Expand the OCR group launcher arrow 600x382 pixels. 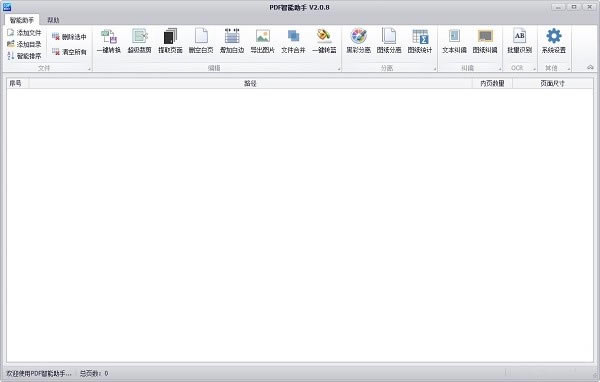click(x=535, y=69)
